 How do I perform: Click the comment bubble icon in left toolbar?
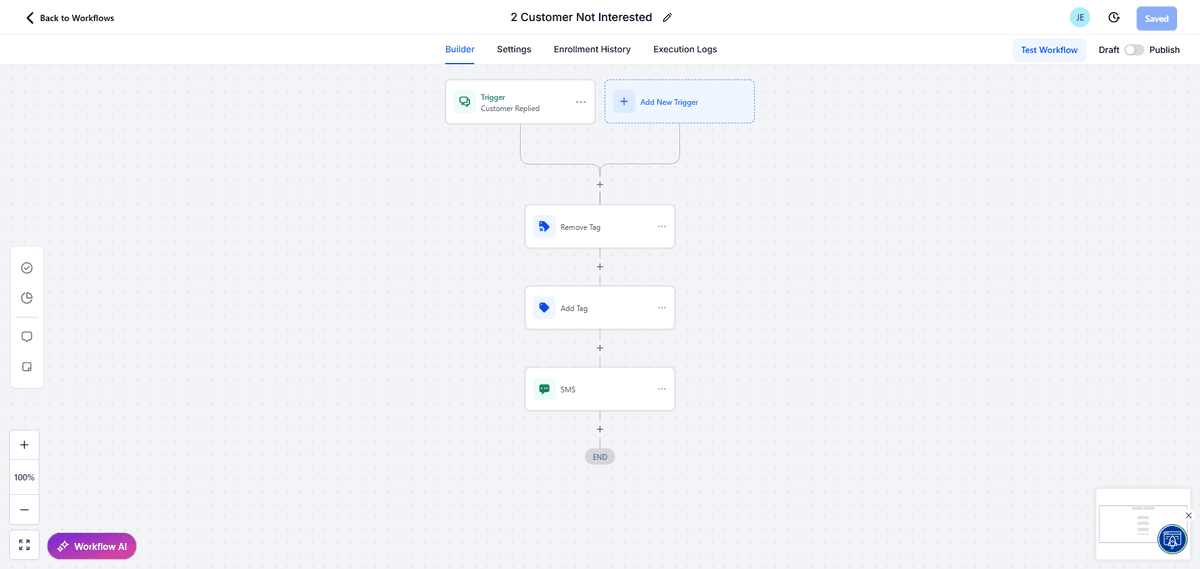27,337
